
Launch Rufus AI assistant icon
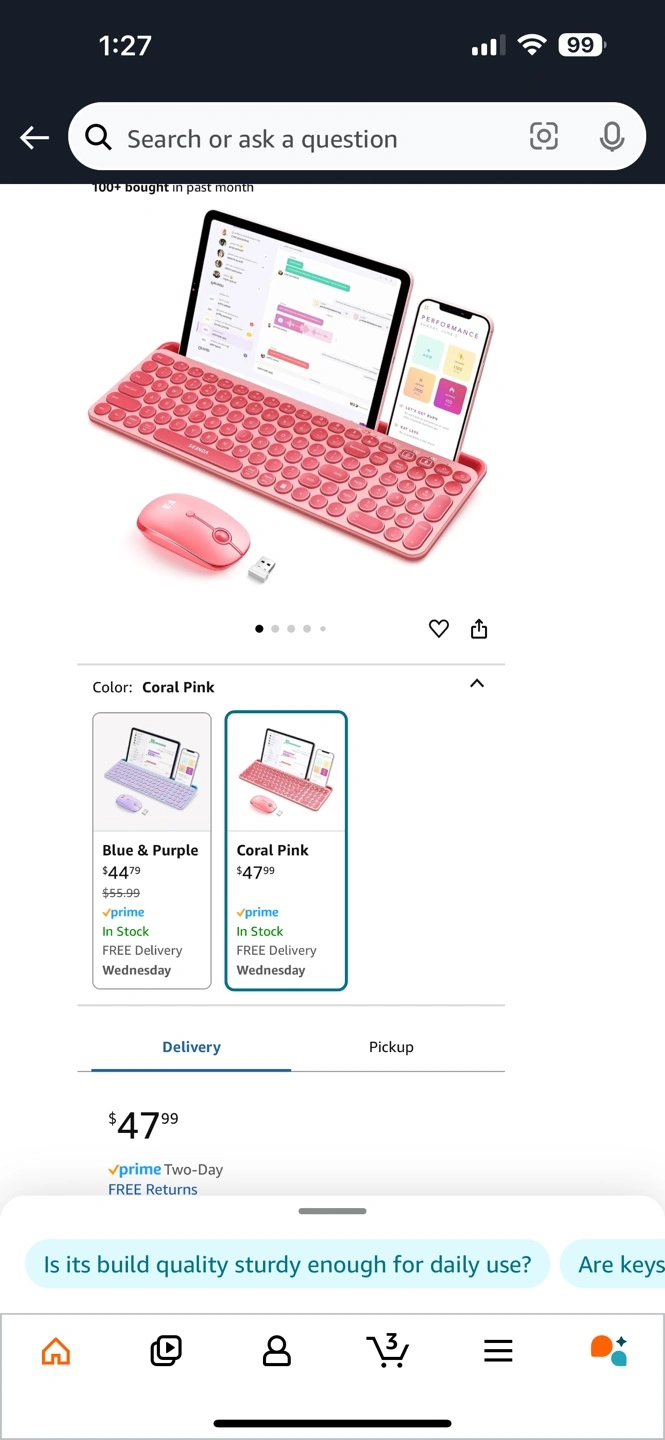[x=608, y=1350]
